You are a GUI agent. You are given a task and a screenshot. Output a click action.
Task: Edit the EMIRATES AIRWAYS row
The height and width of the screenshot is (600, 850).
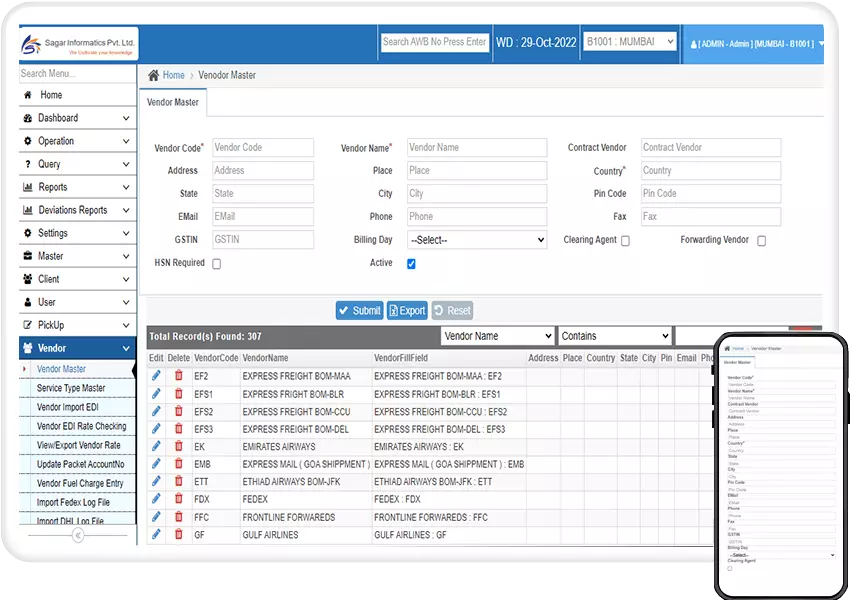156,446
